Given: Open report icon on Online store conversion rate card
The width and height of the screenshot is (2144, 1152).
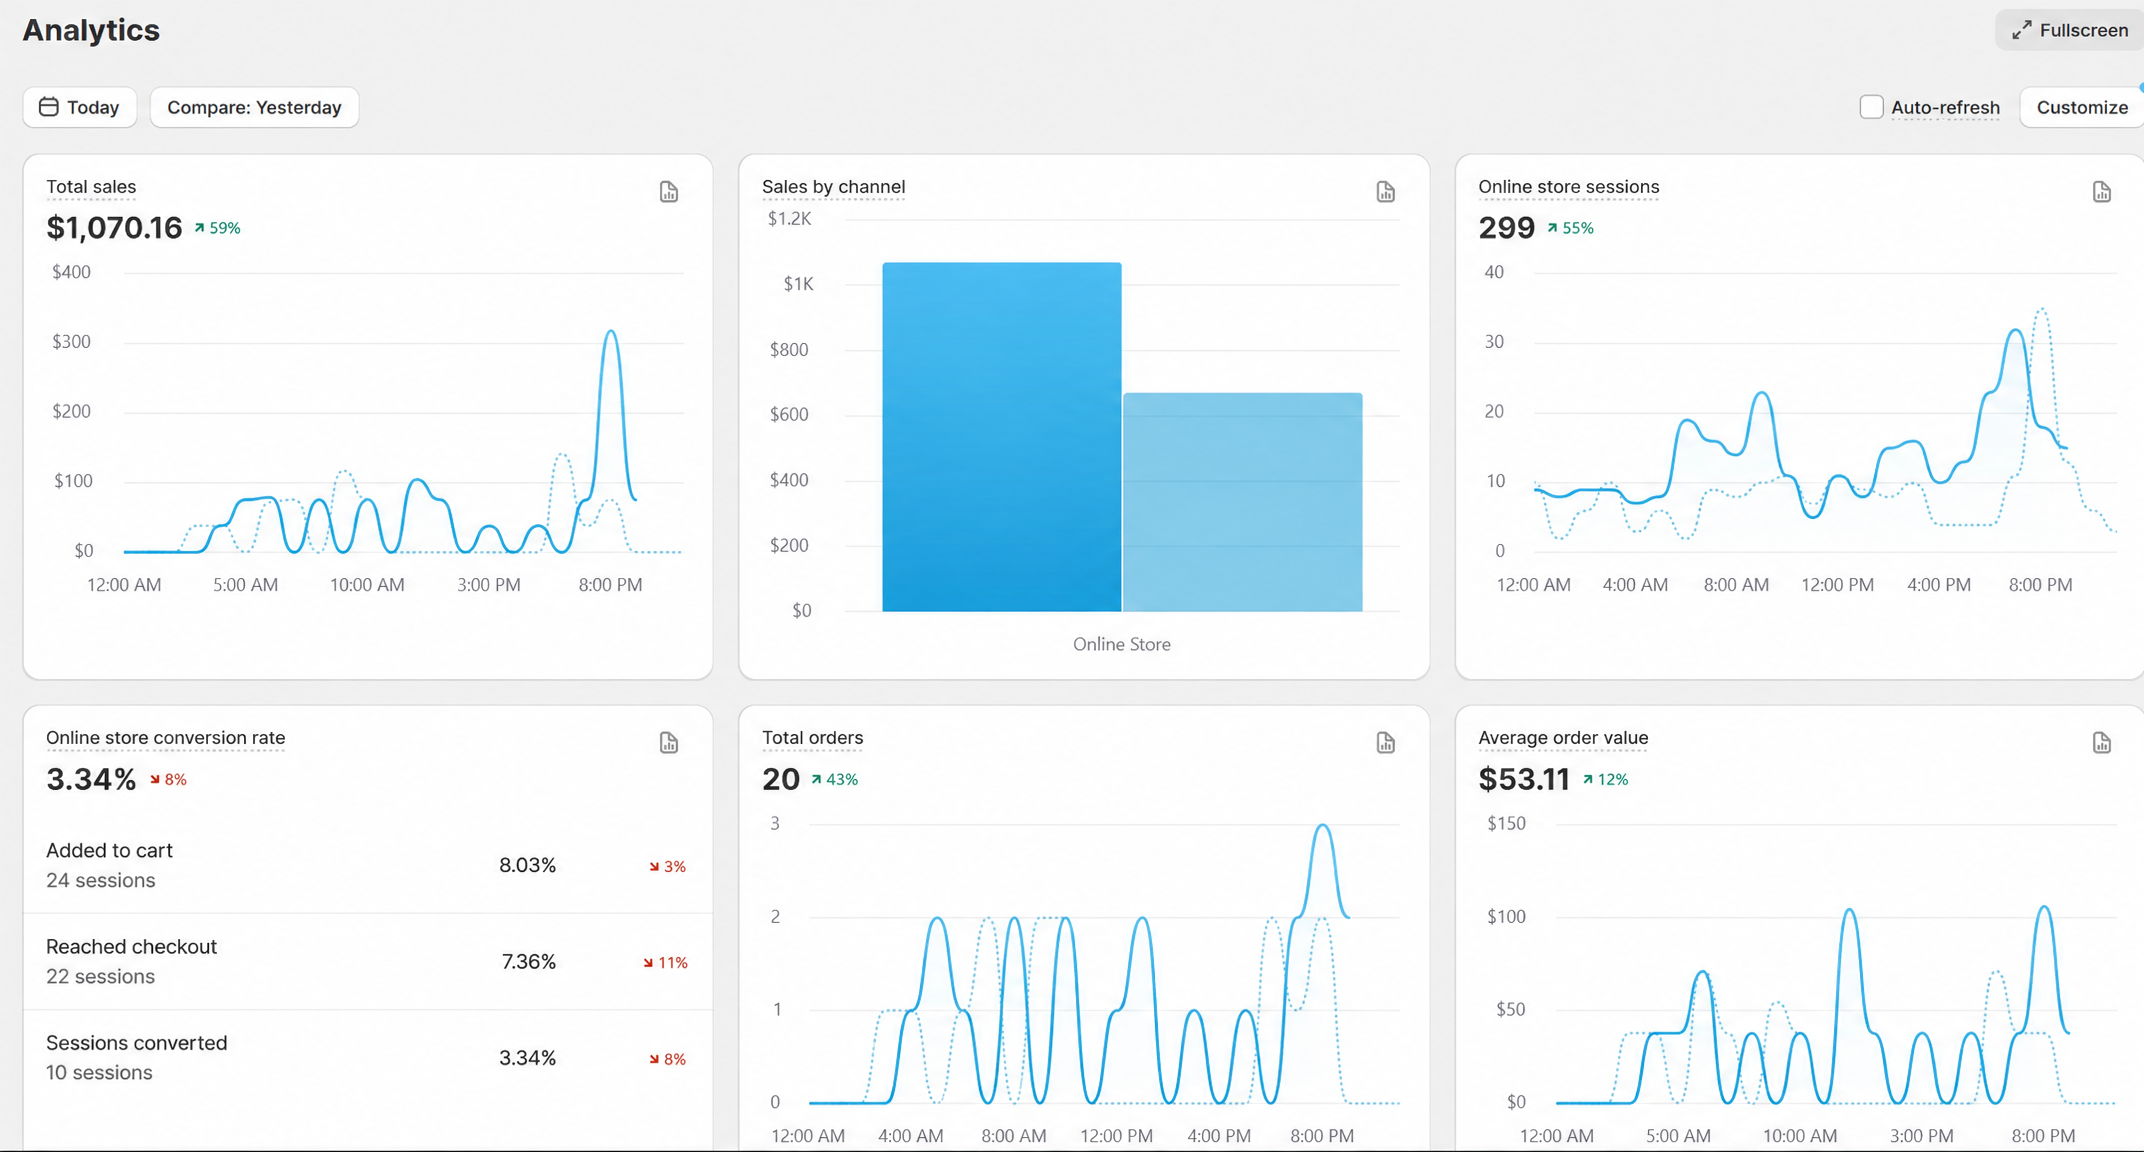Looking at the screenshot, I should (x=669, y=743).
